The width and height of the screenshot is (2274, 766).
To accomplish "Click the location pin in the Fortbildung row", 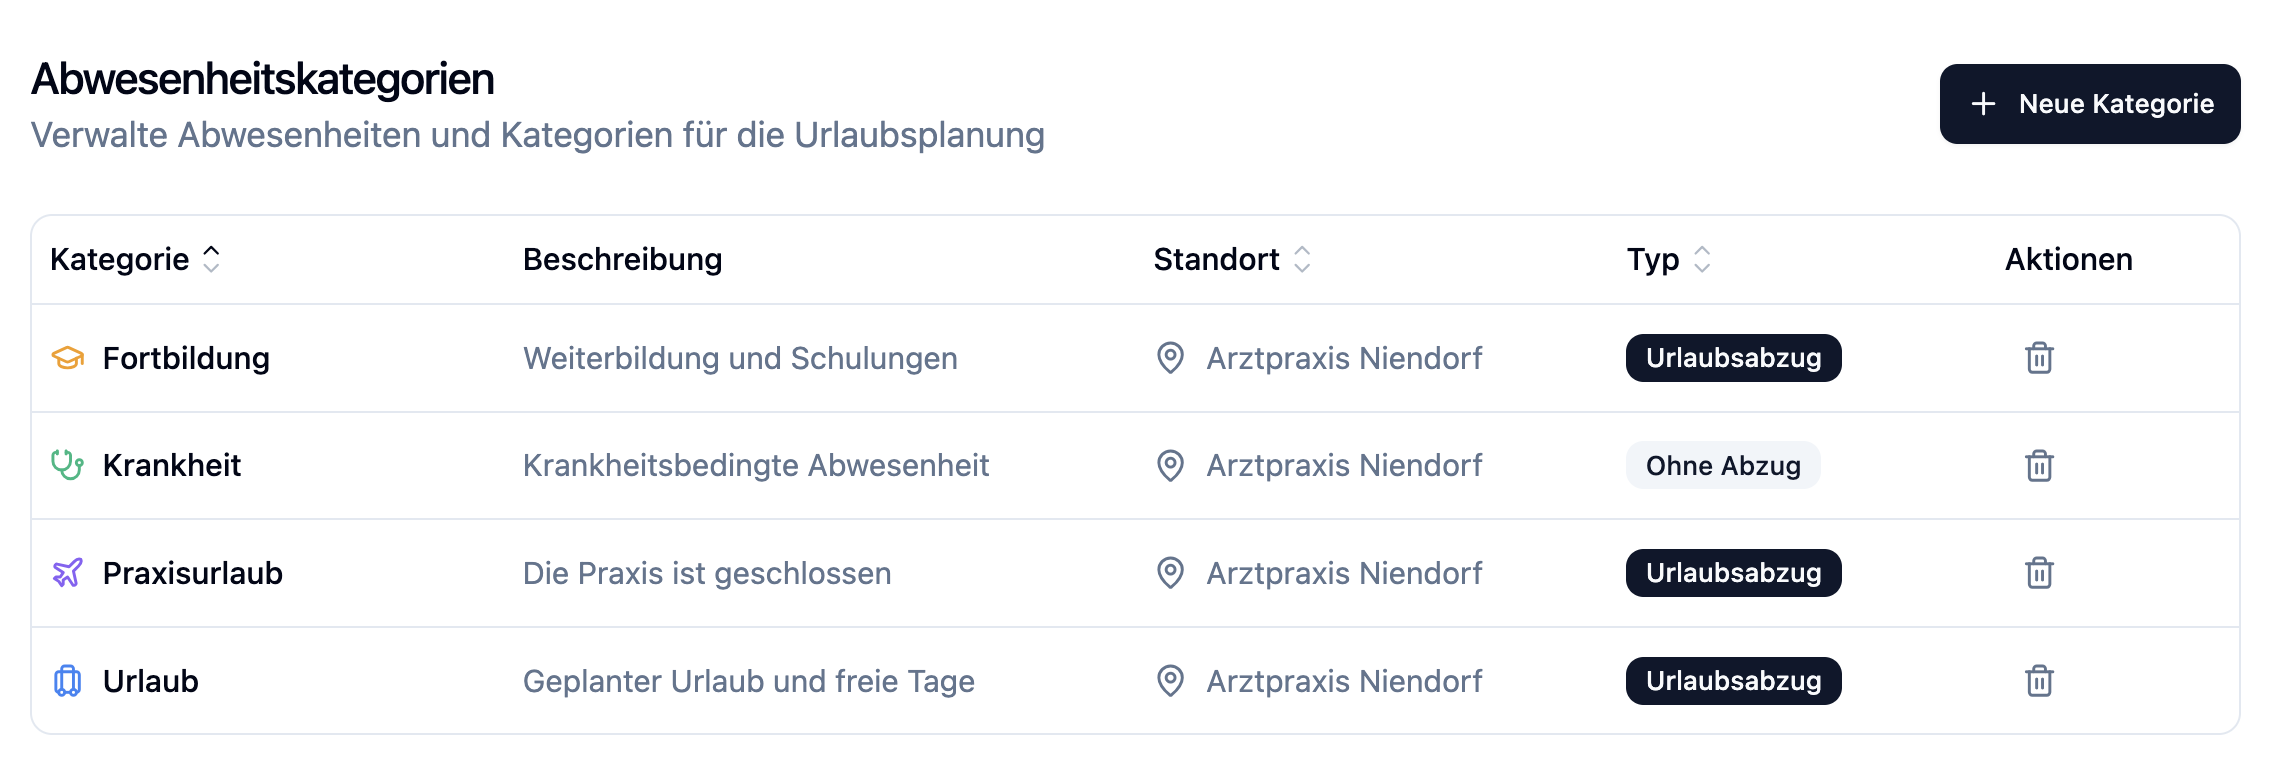I will coord(1170,358).
